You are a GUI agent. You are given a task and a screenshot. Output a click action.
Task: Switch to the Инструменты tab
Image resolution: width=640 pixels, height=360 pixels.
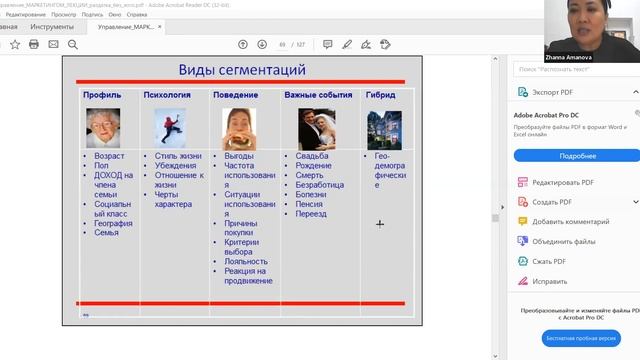tap(52, 27)
